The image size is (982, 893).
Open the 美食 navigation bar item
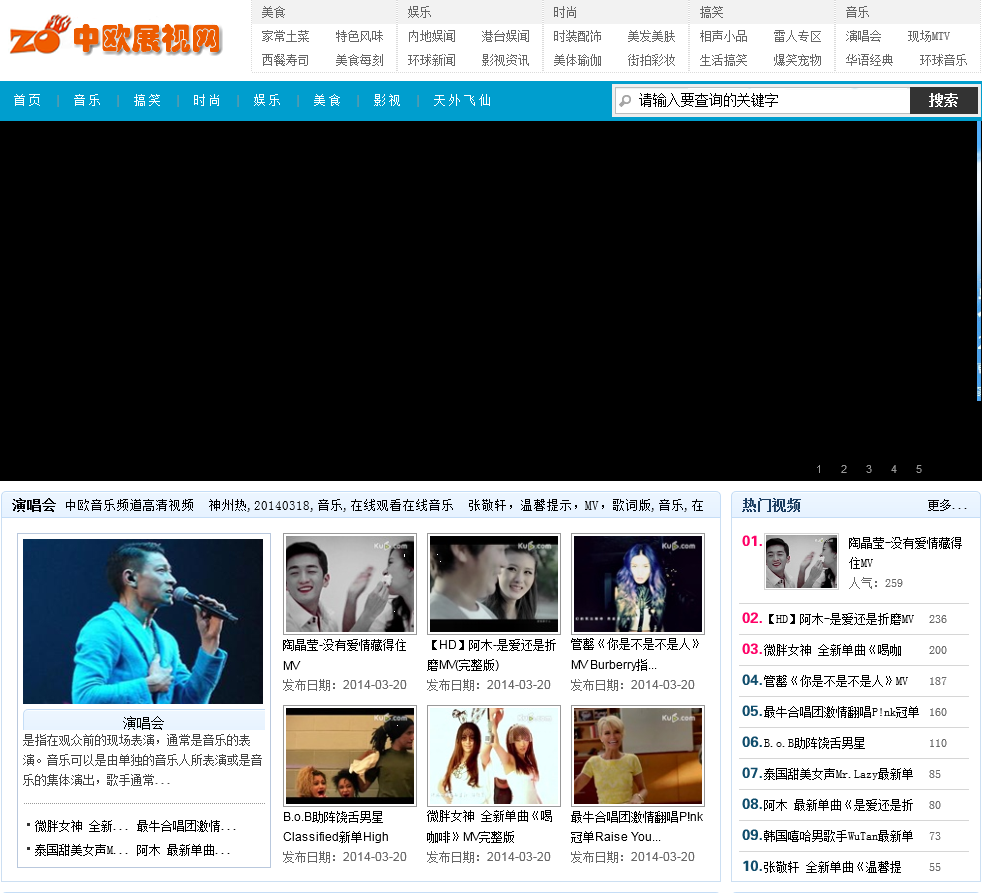point(327,100)
